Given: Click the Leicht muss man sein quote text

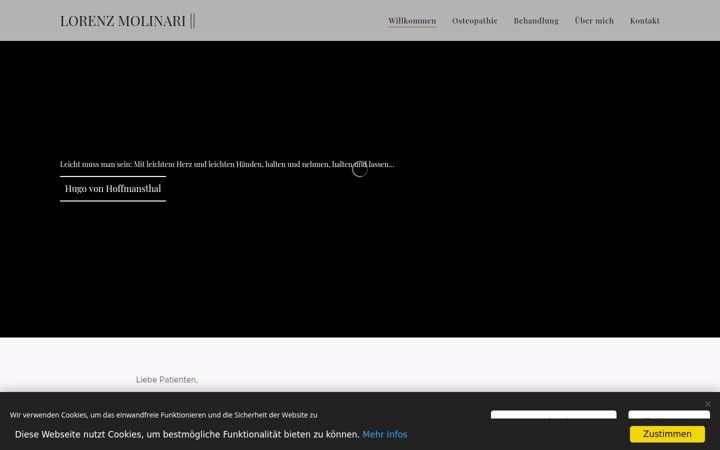Looking at the screenshot, I should coord(227,164).
